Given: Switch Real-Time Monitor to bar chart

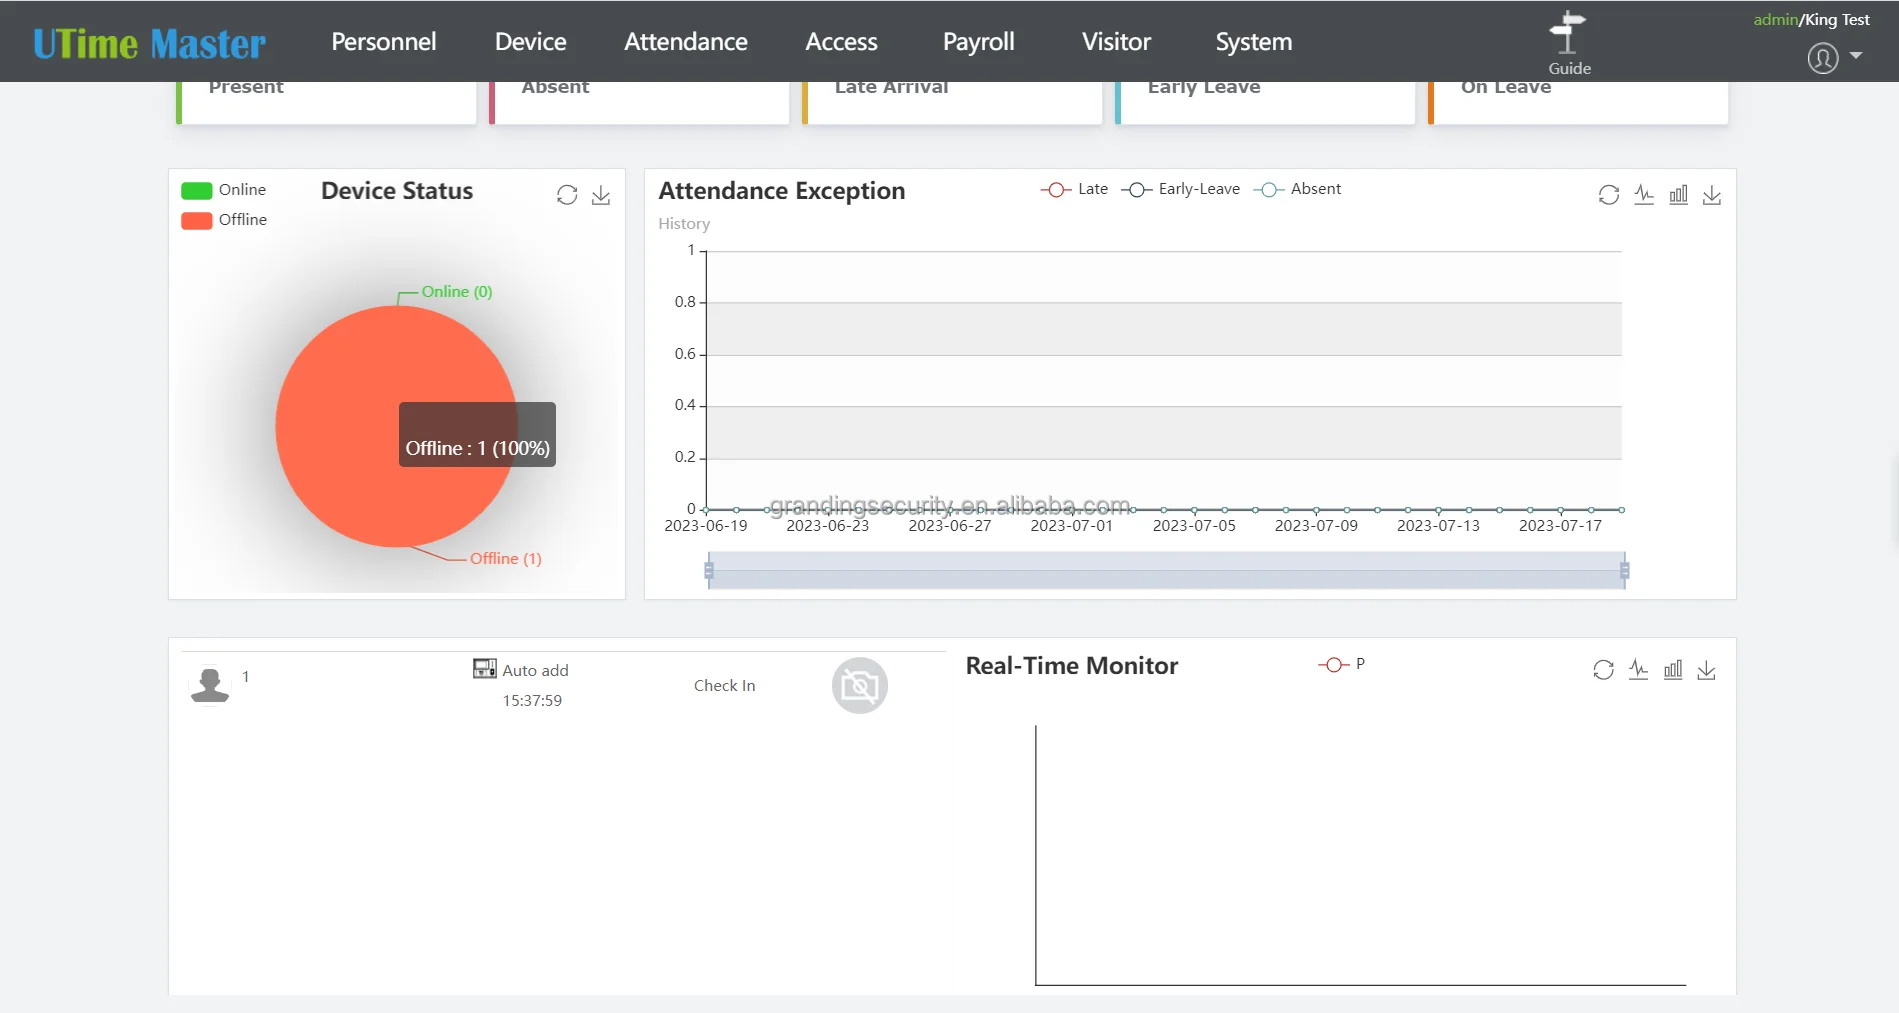Looking at the screenshot, I should (x=1673, y=670).
